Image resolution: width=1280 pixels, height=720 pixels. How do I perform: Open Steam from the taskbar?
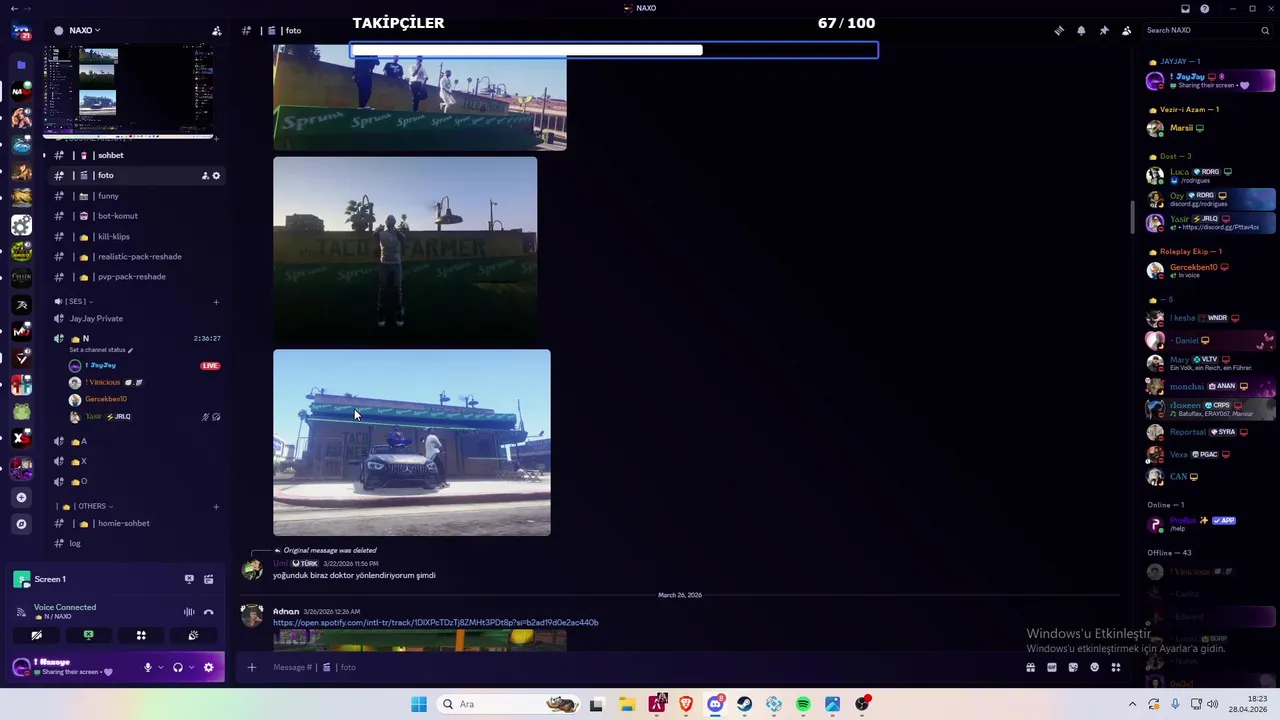click(745, 704)
